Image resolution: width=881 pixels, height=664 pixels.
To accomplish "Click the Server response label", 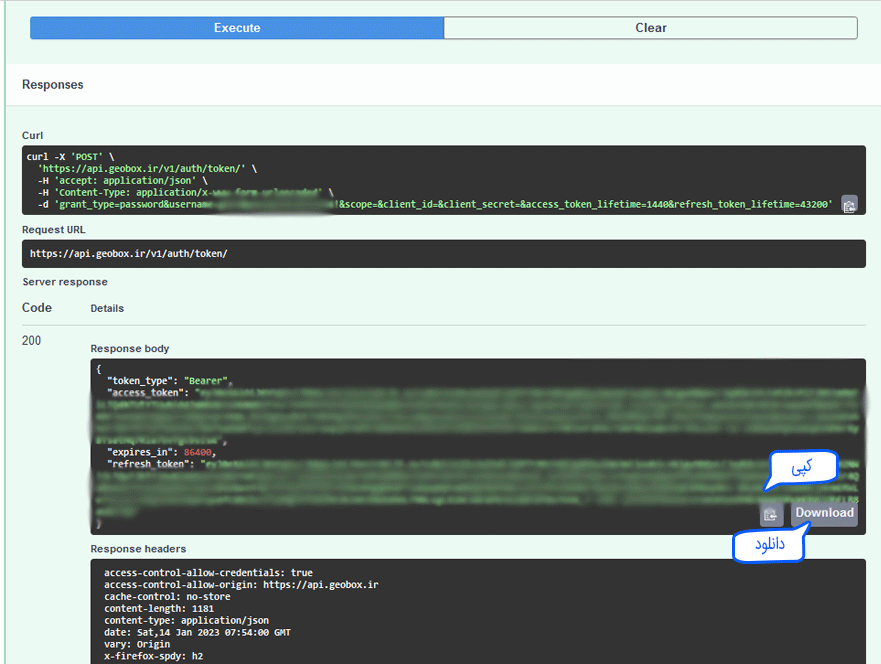I will (65, 282).
